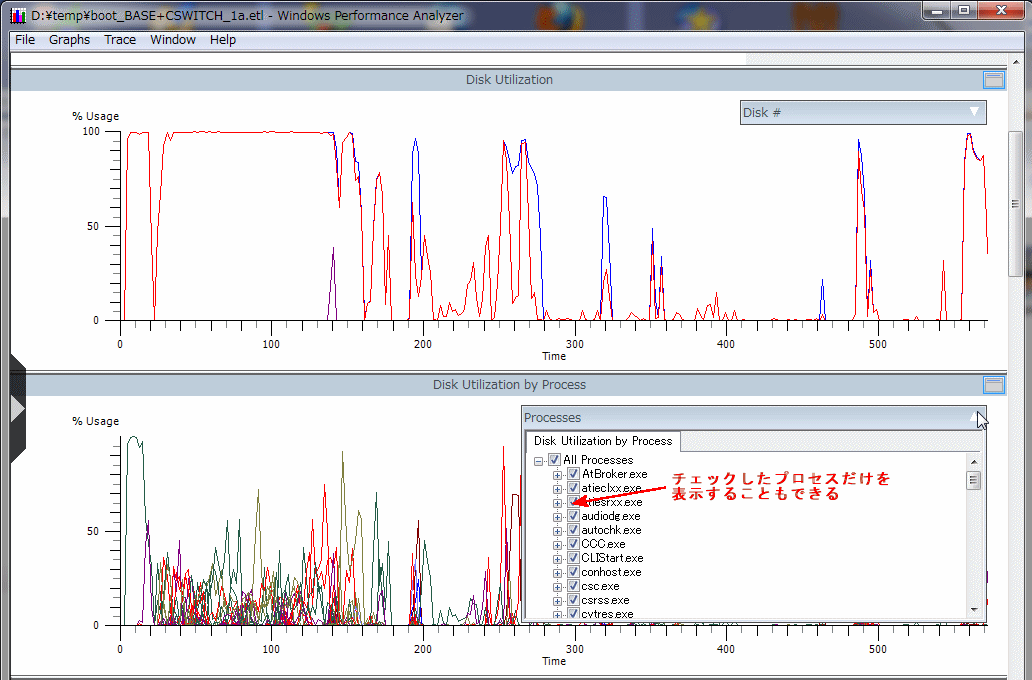The height and width of the screenshot is (680, 1032).
Task: Click the process list scroll-down arrow
Action: pos(974,609)
